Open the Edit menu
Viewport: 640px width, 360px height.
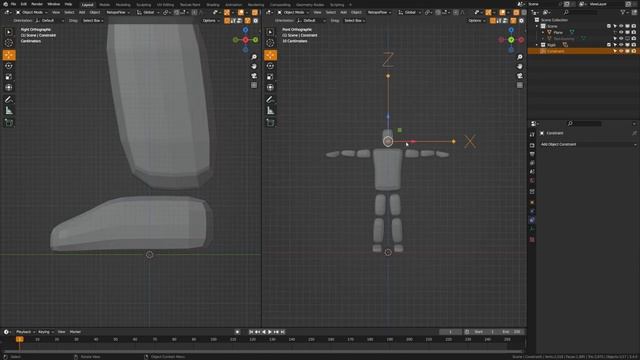click(x=24, y=4)
